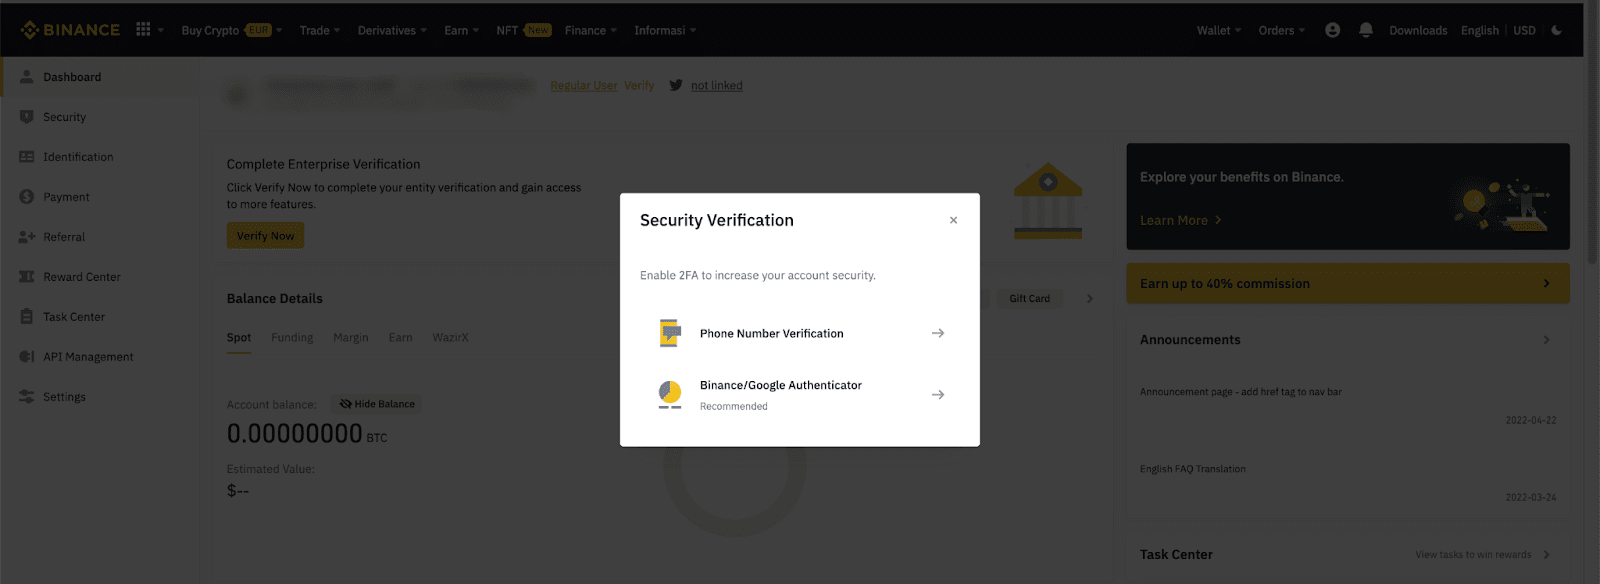This screenshot has height=584, width=1600.
Task: Click the Gift Card button
Action: click(x=1029, y=298)
